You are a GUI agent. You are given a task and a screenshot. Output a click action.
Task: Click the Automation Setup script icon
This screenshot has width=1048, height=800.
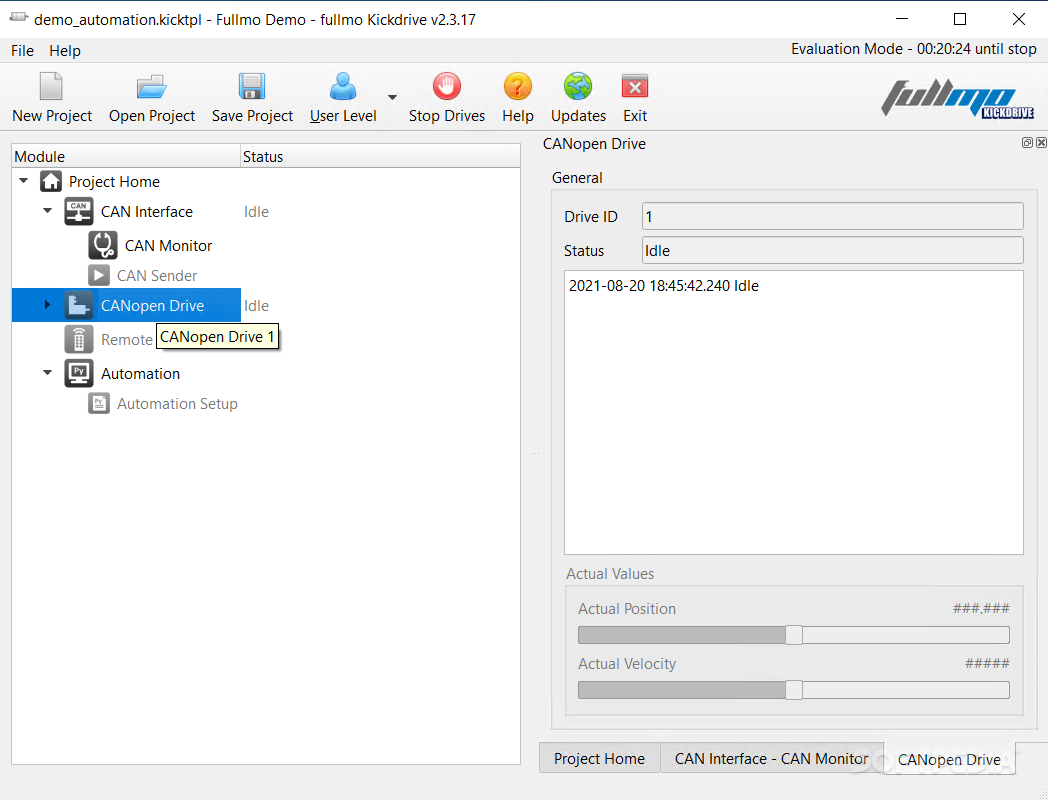99,404
